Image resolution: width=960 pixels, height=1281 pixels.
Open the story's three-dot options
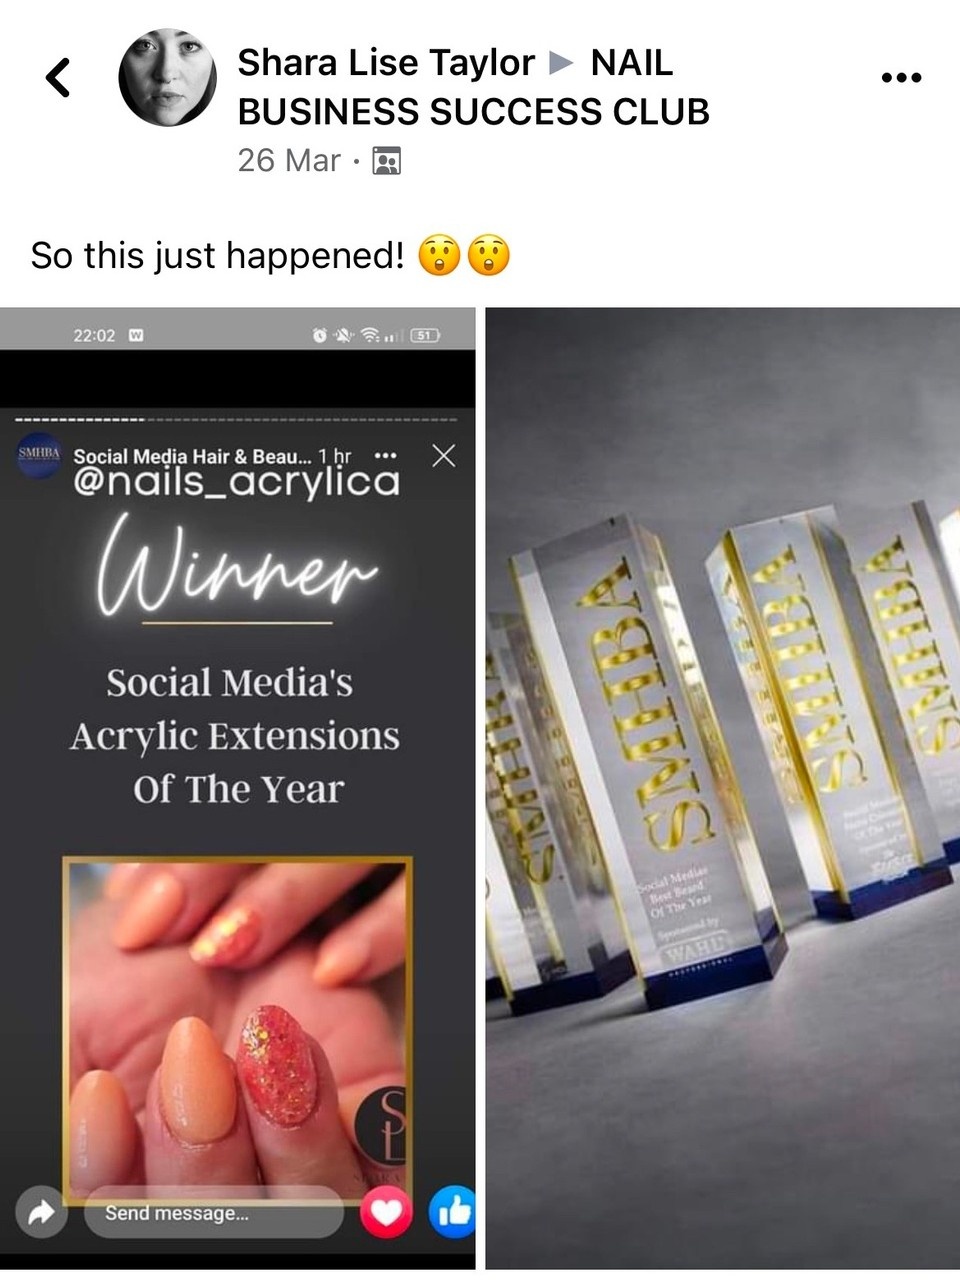[385, 456]
